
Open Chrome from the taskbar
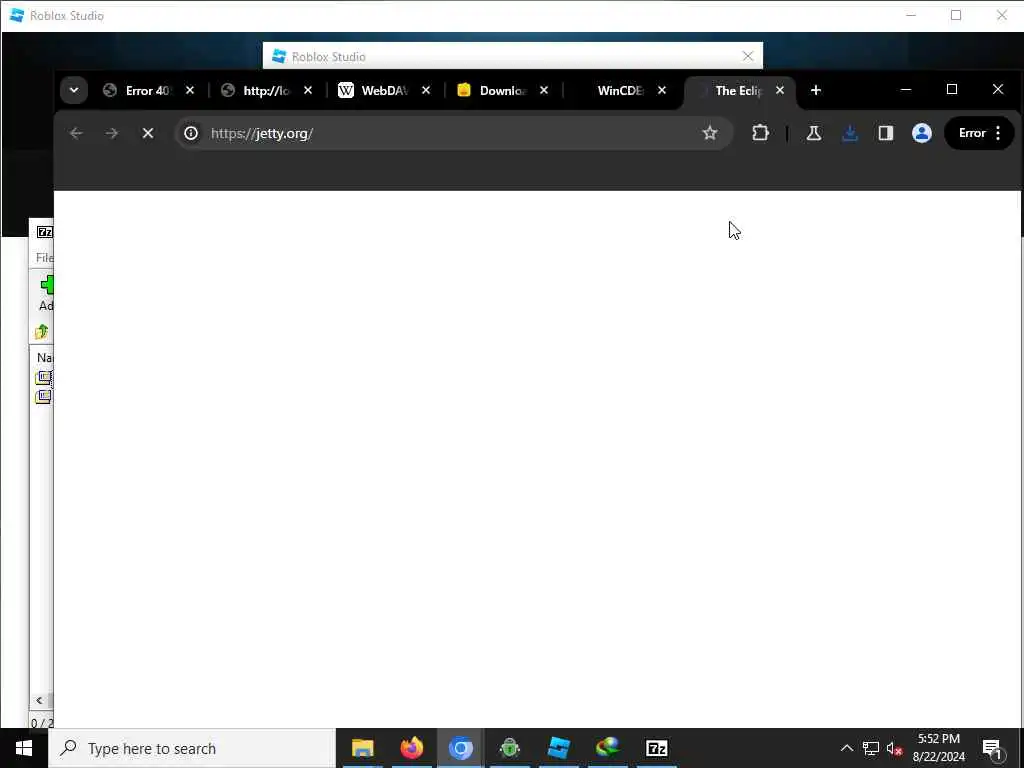(460, 748)
